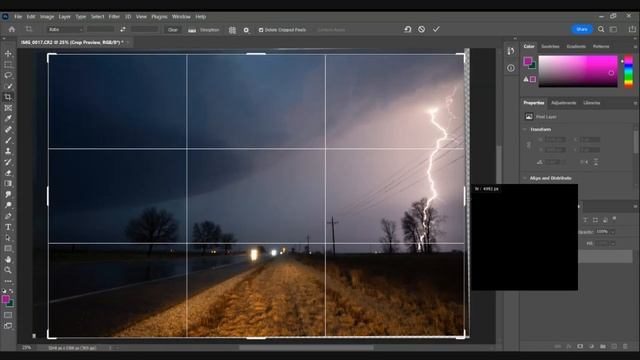Viewport: 640px width, 360px height.
Task: Click the Straighten tool icon
Action: (x=192, y=30)
